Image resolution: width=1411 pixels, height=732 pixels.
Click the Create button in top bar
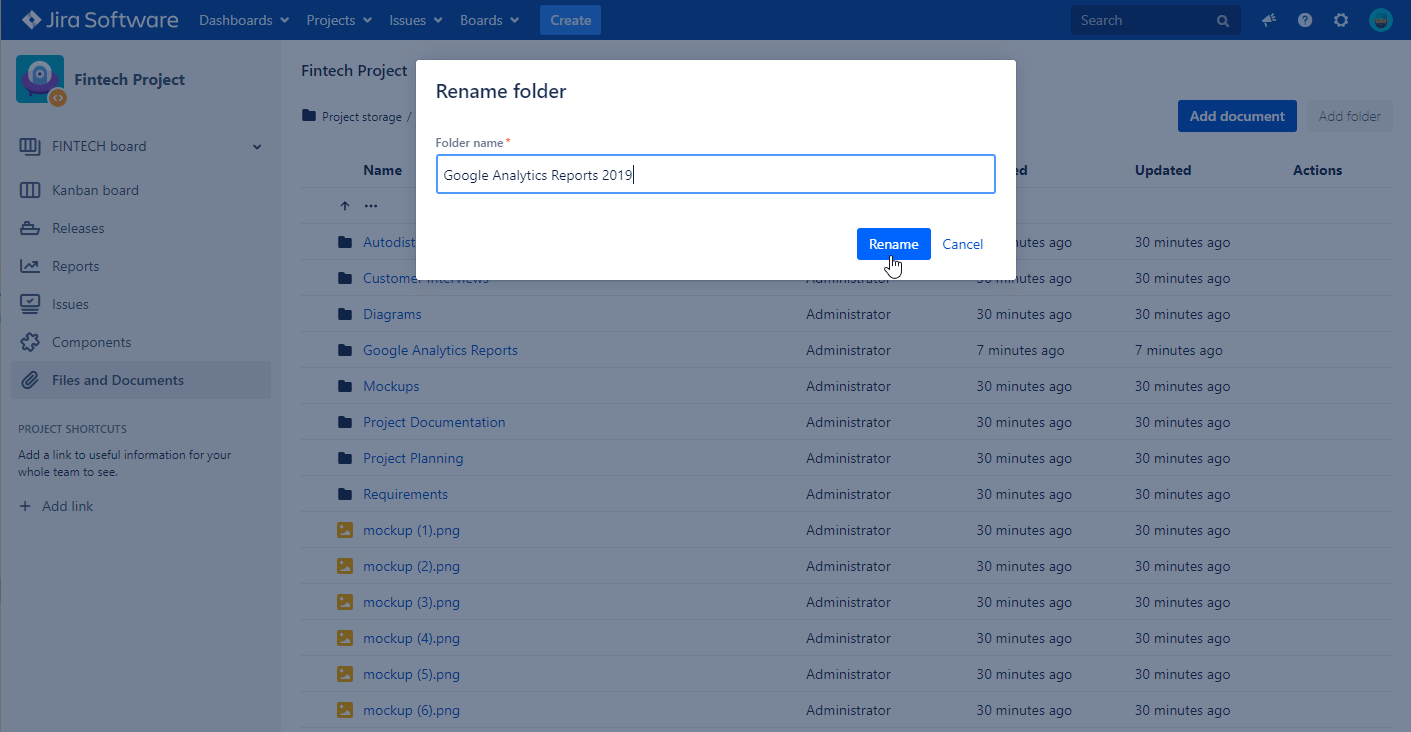pyautogui.click(x=570, y=20)
